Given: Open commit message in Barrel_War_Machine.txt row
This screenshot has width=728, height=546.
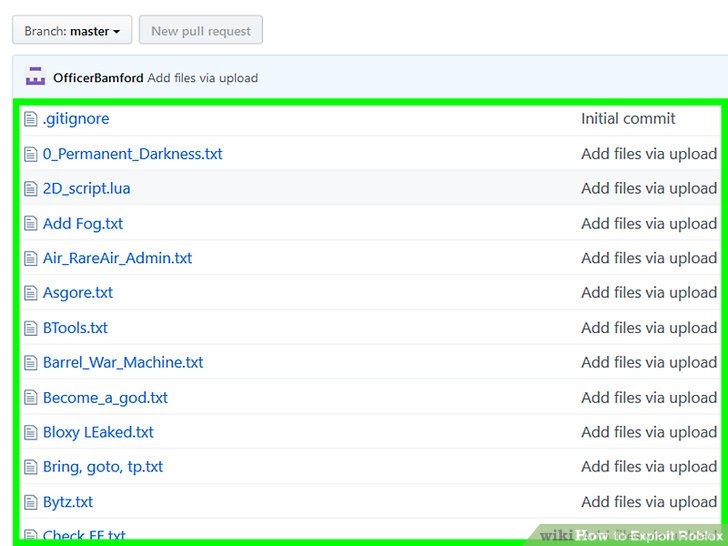Looking at the screenshot, I should (649, 363).
